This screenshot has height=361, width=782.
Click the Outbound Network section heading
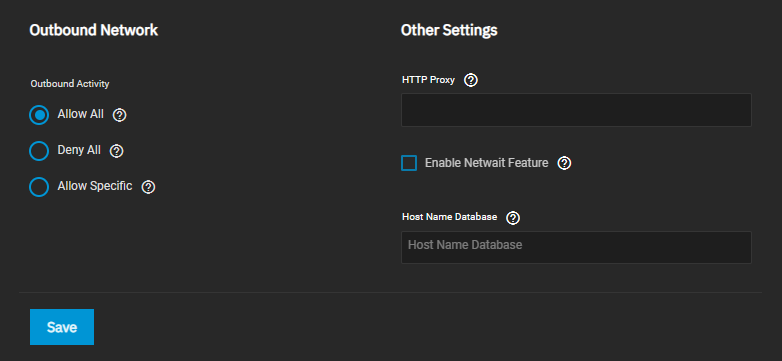click(94, 30)
